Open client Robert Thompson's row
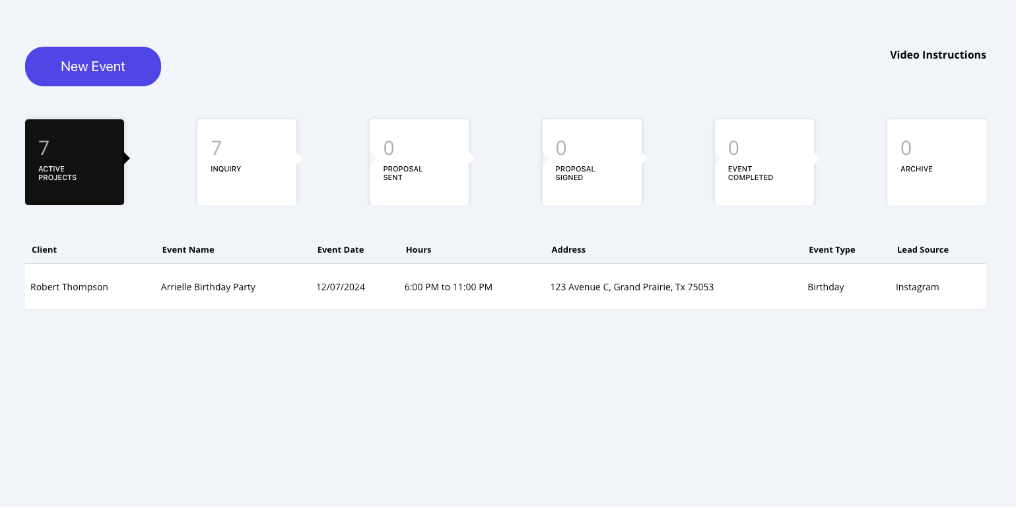Viewport: 1019px width, 508px height. coord(69,287)
